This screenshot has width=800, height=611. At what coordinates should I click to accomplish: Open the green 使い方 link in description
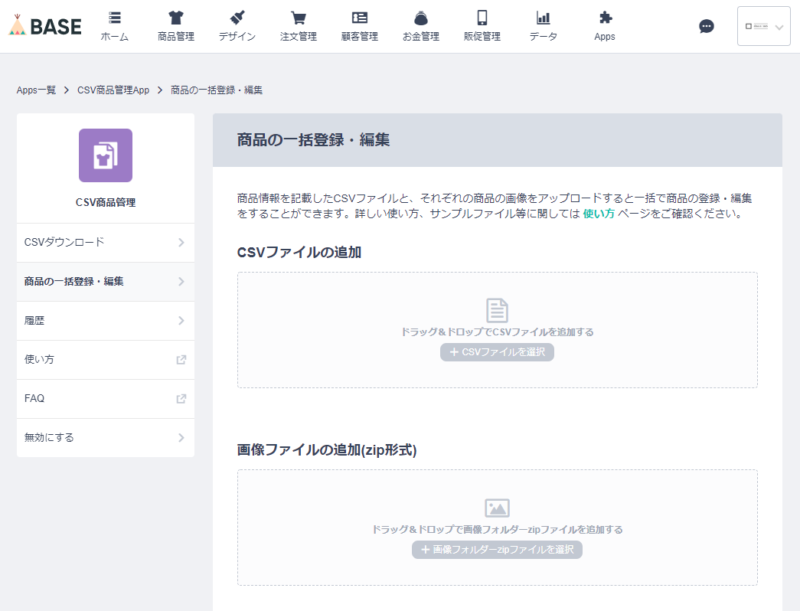point(598,214)
